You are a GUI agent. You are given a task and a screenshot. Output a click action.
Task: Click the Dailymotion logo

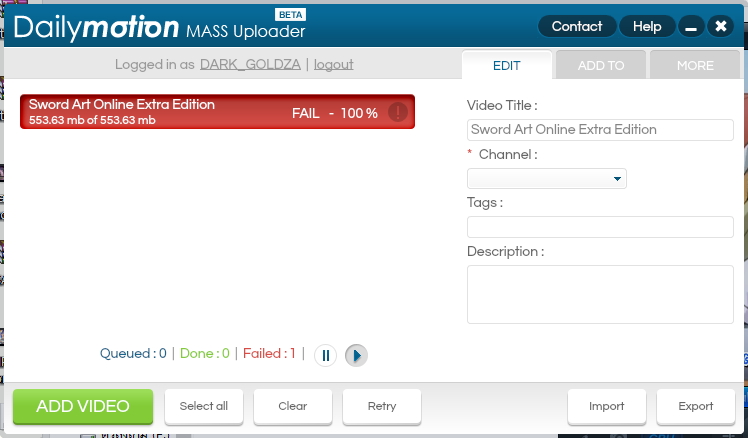click(x=96, y=27)
